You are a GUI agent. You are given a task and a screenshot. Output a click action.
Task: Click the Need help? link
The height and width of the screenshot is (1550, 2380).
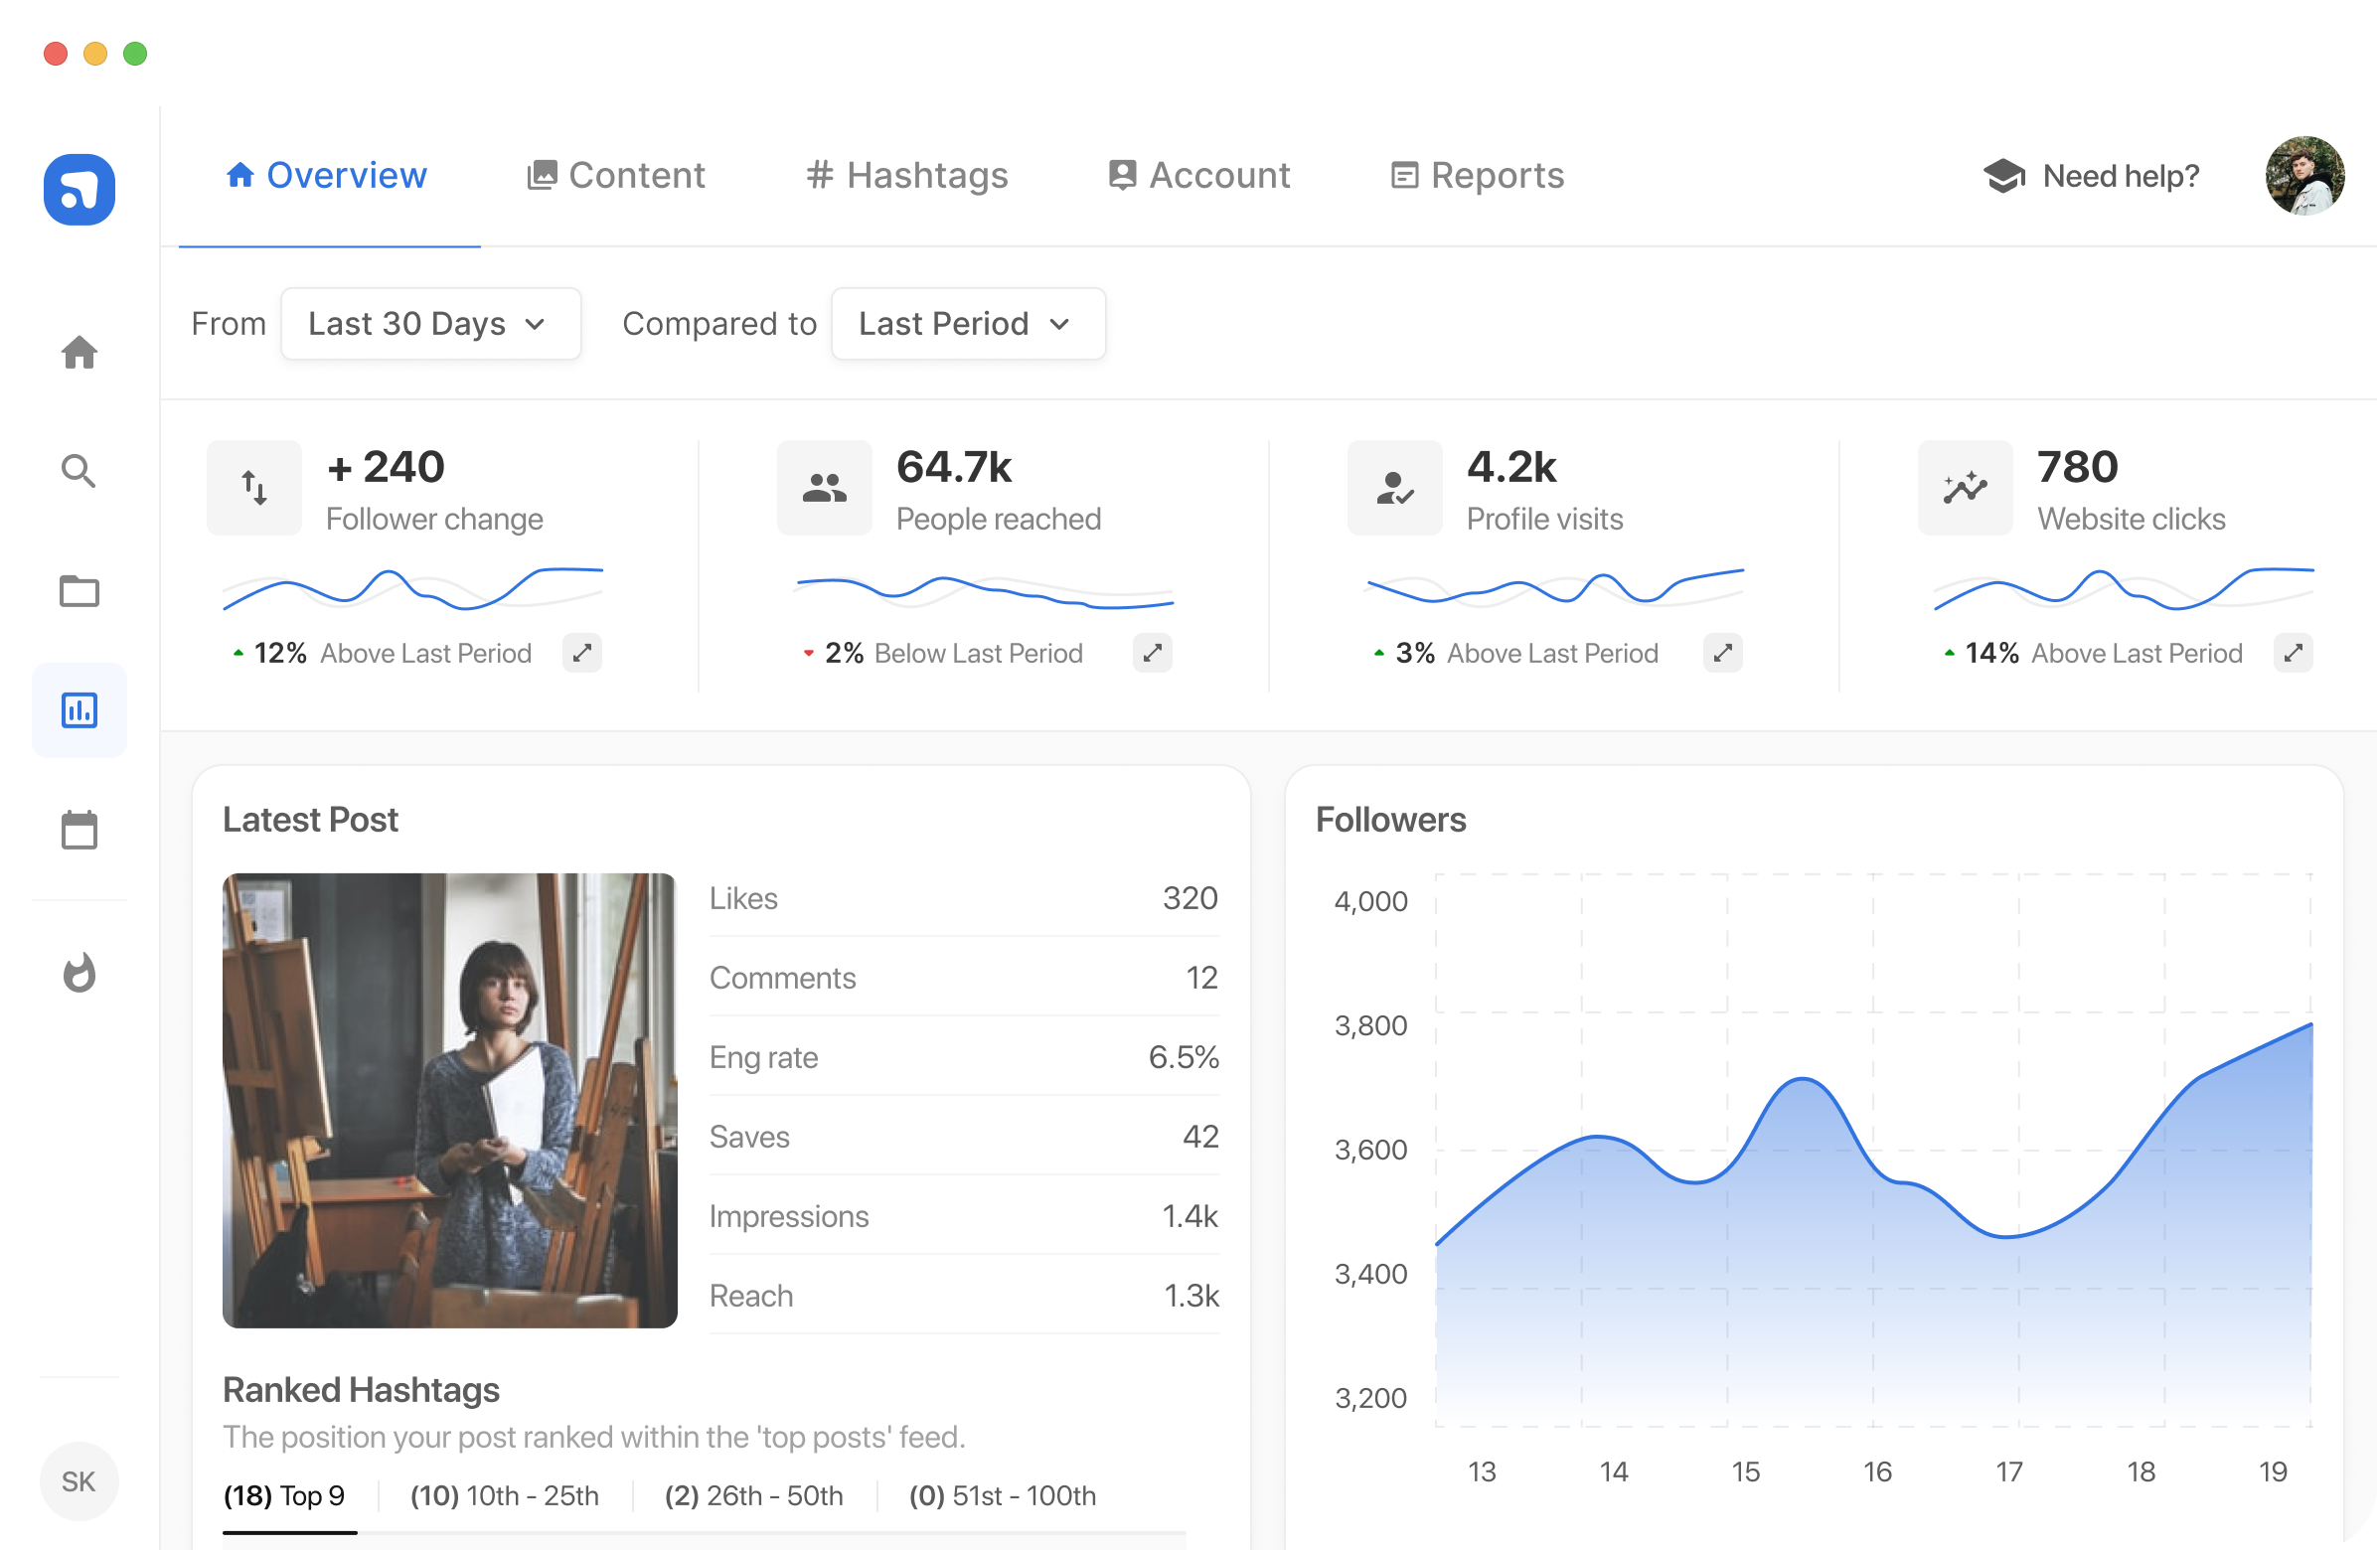tap(2122, 176)
